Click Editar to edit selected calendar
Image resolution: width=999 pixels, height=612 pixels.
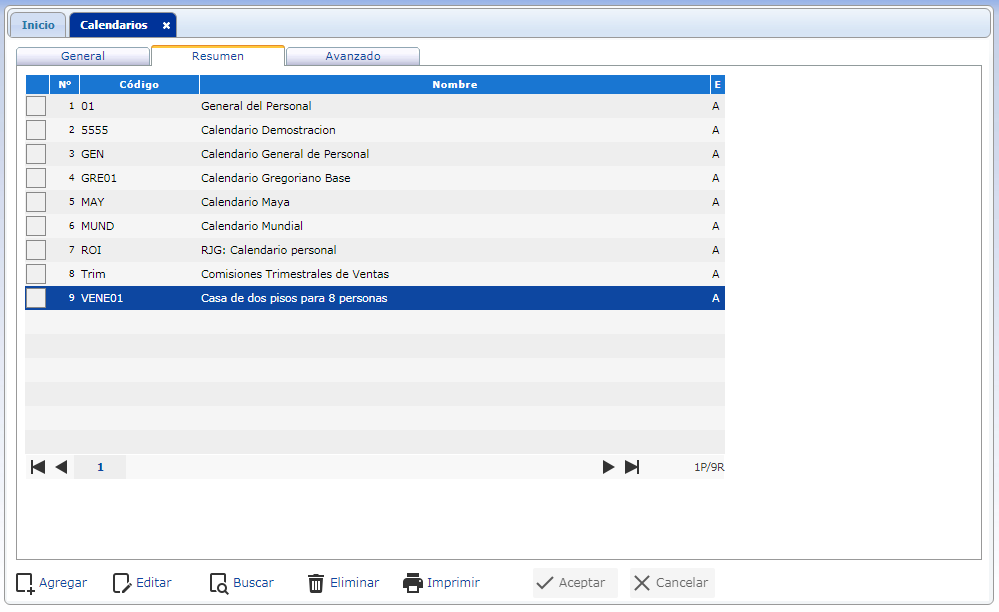point(142,583)
